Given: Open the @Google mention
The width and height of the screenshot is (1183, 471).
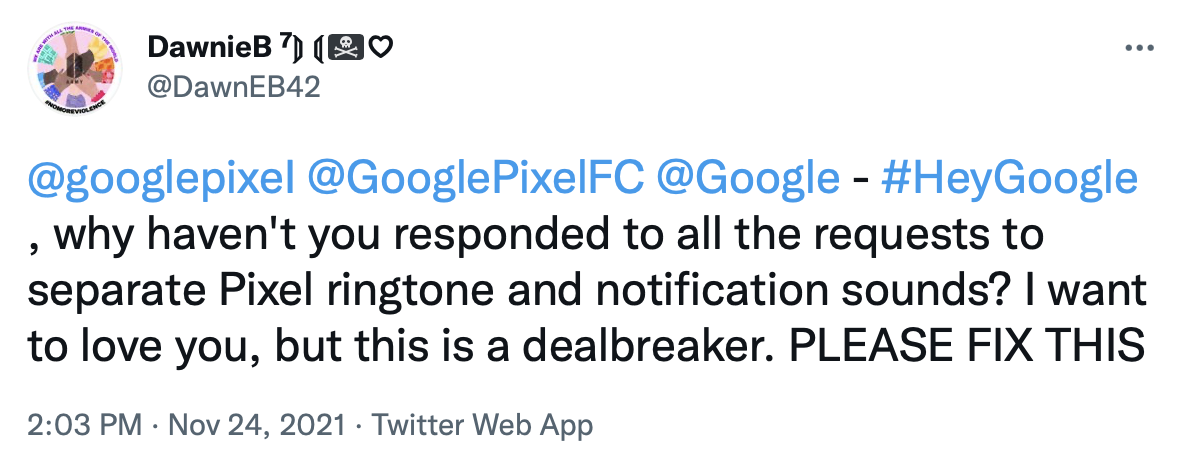Looking at the screenshot, I should click(x=747, y=179).
